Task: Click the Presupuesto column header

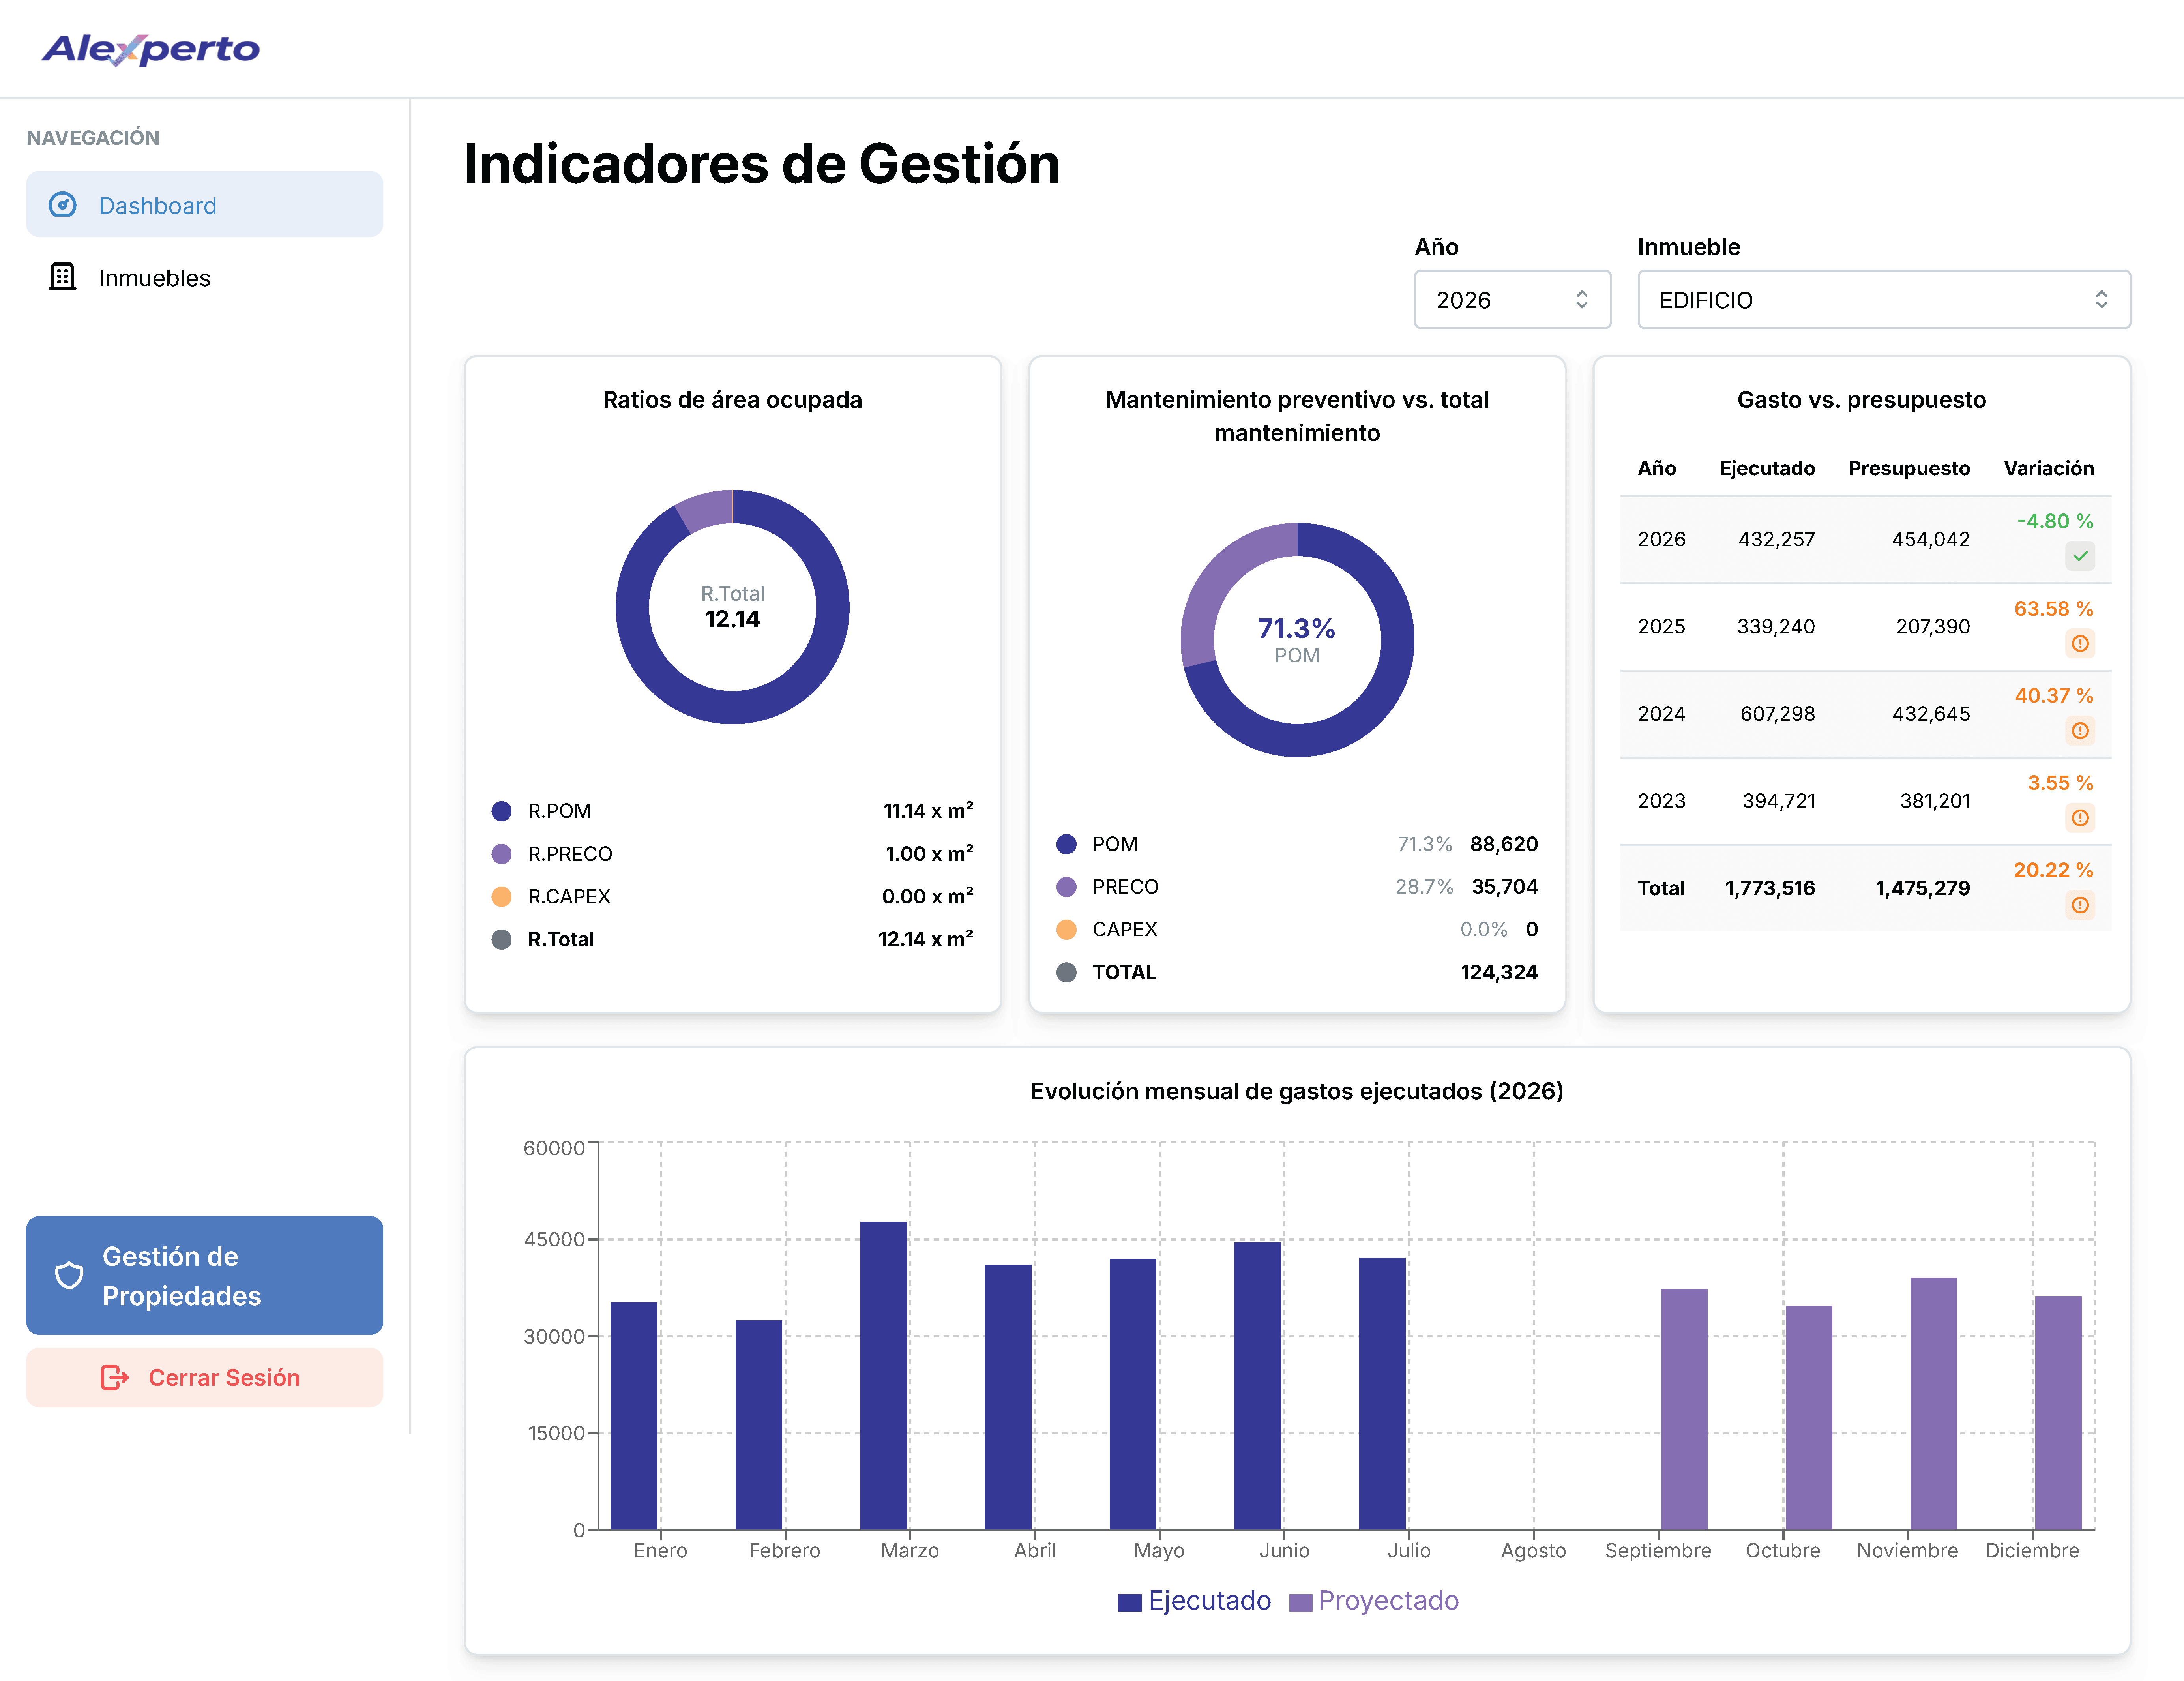Action: pyautogui.click(x=1909, y=468)
